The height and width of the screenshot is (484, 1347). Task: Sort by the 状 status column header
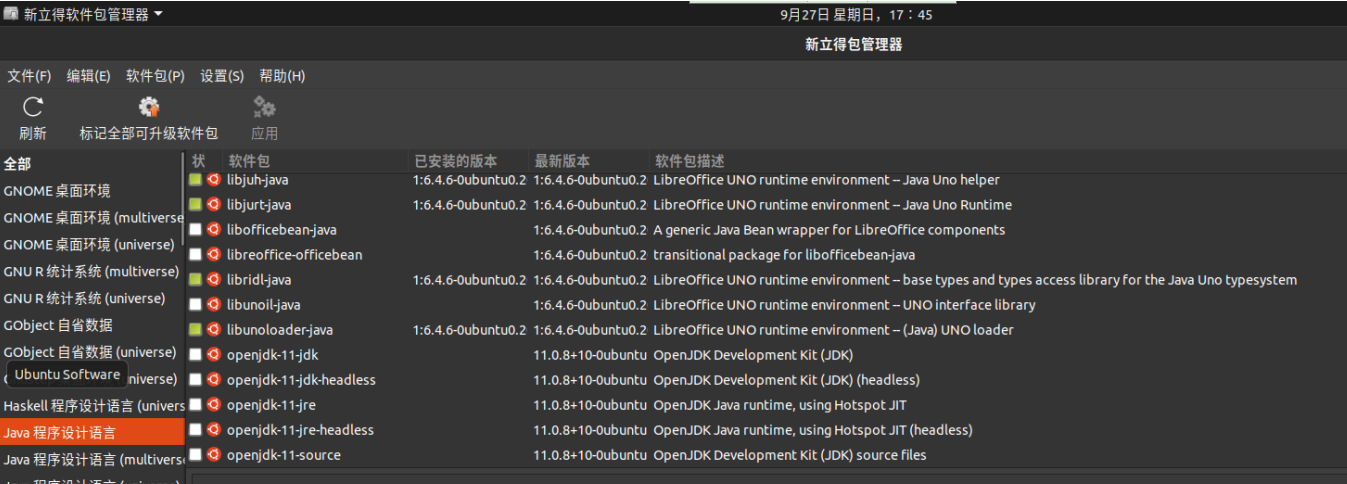pos(198,161)
